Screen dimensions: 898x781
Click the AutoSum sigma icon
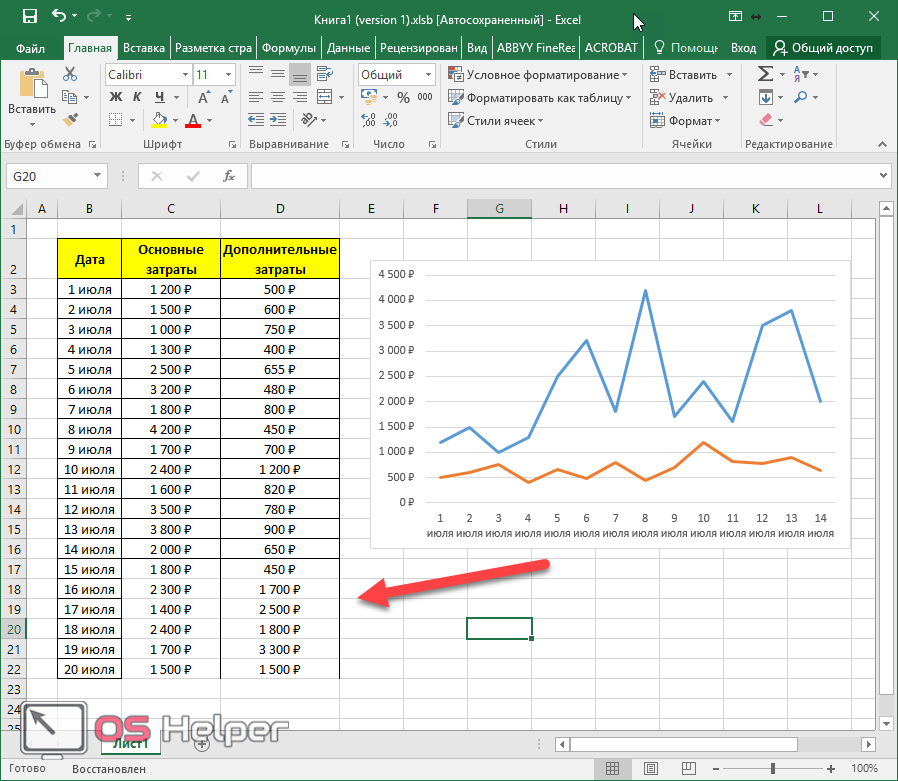(765, 74)
